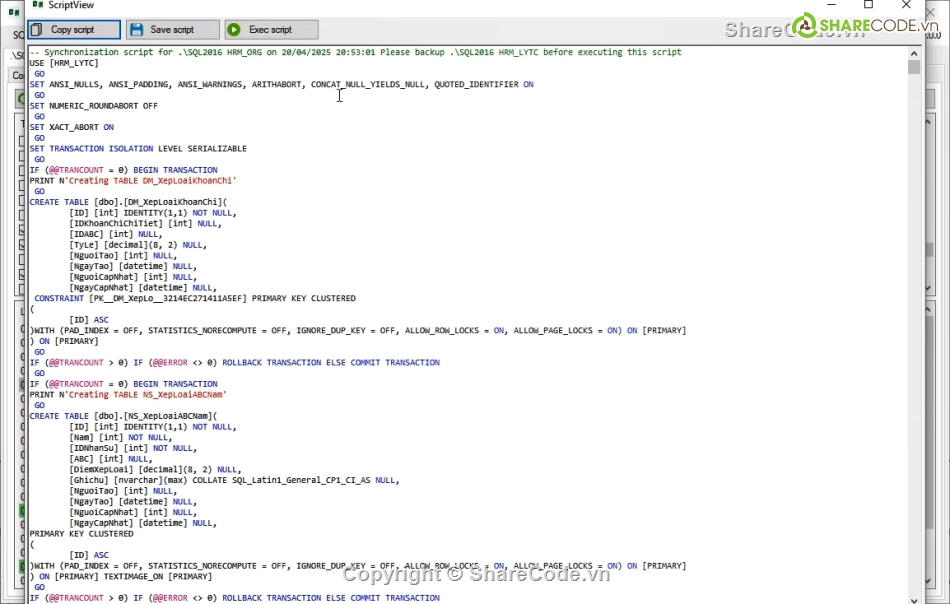The width and height of the screenshot is (950, 604).
Task: Click the [Nam] [int] NOT NULL line
Action: pos(121,437)
